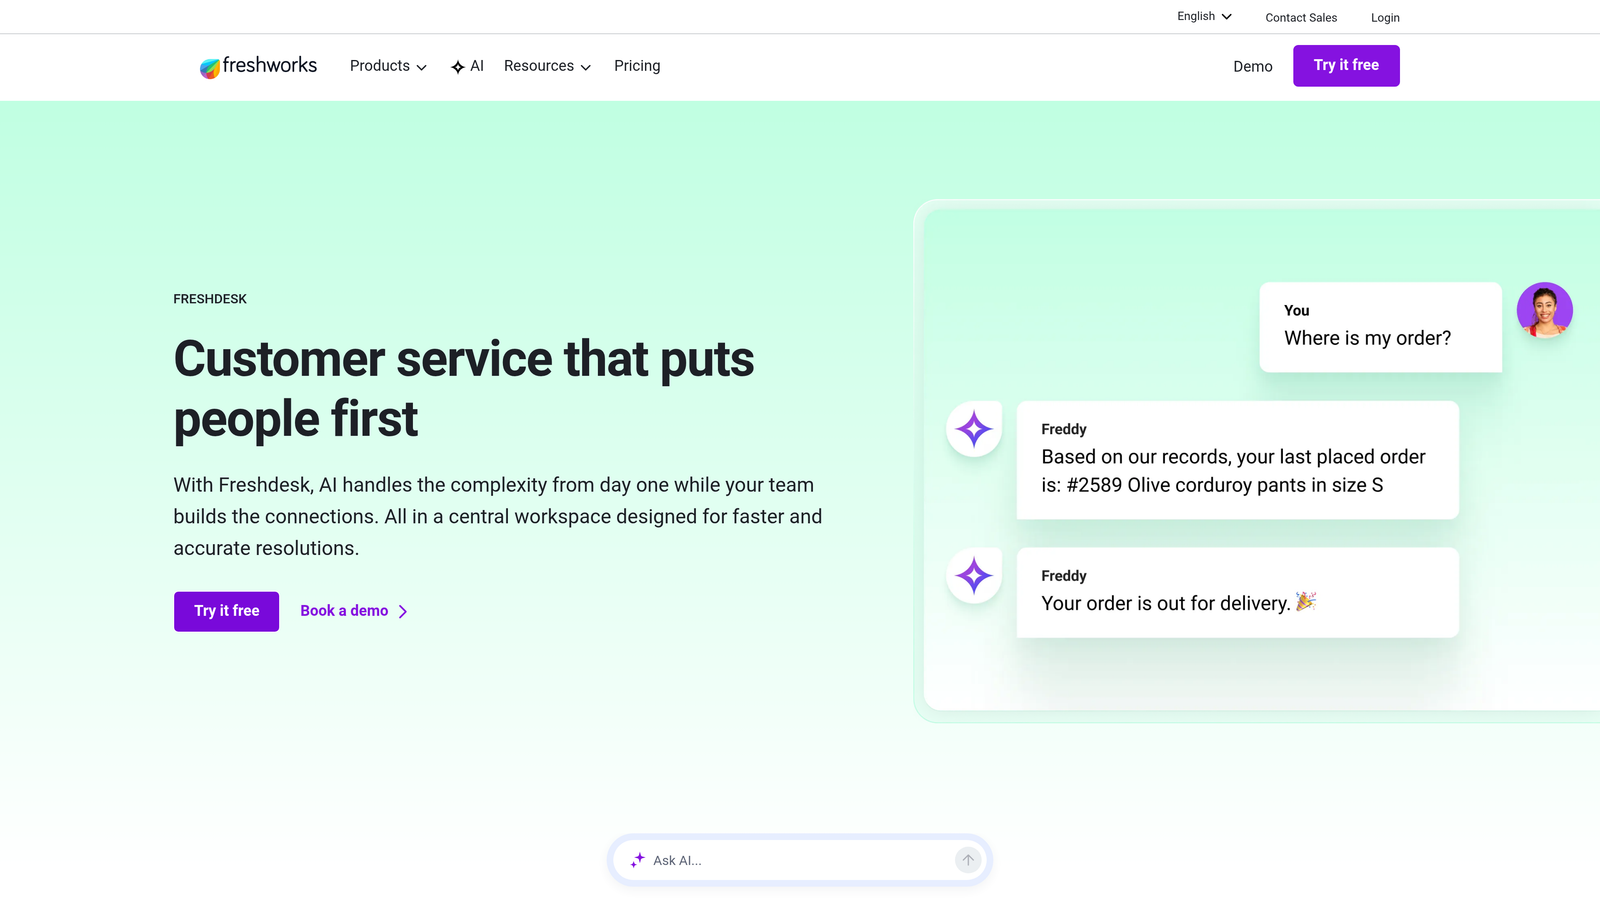Click the purple Try it free hero button

coord(225,611)
